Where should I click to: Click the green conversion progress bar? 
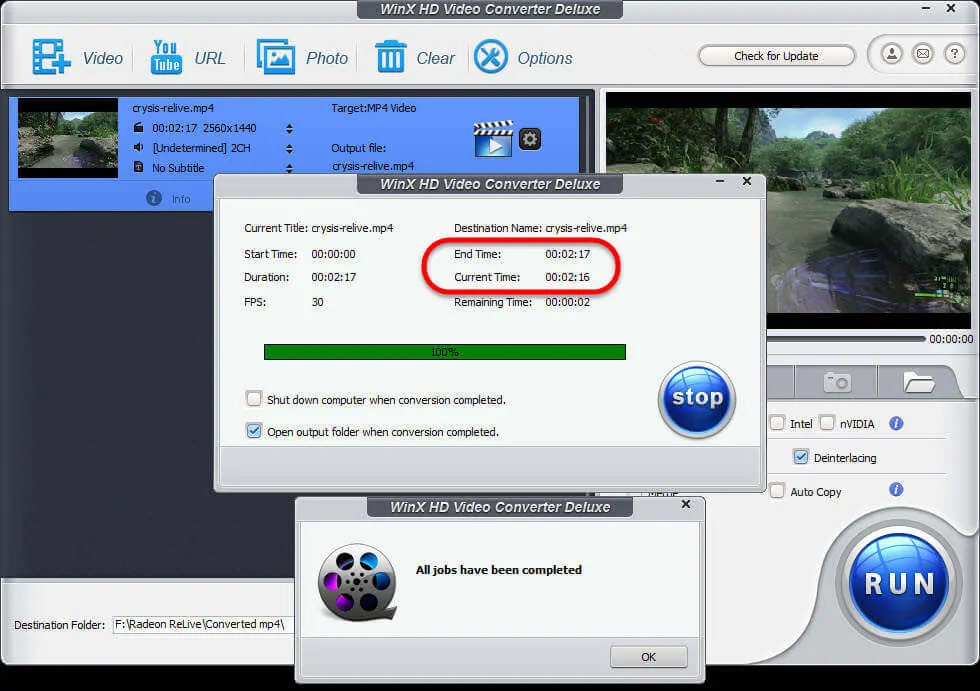445,352
